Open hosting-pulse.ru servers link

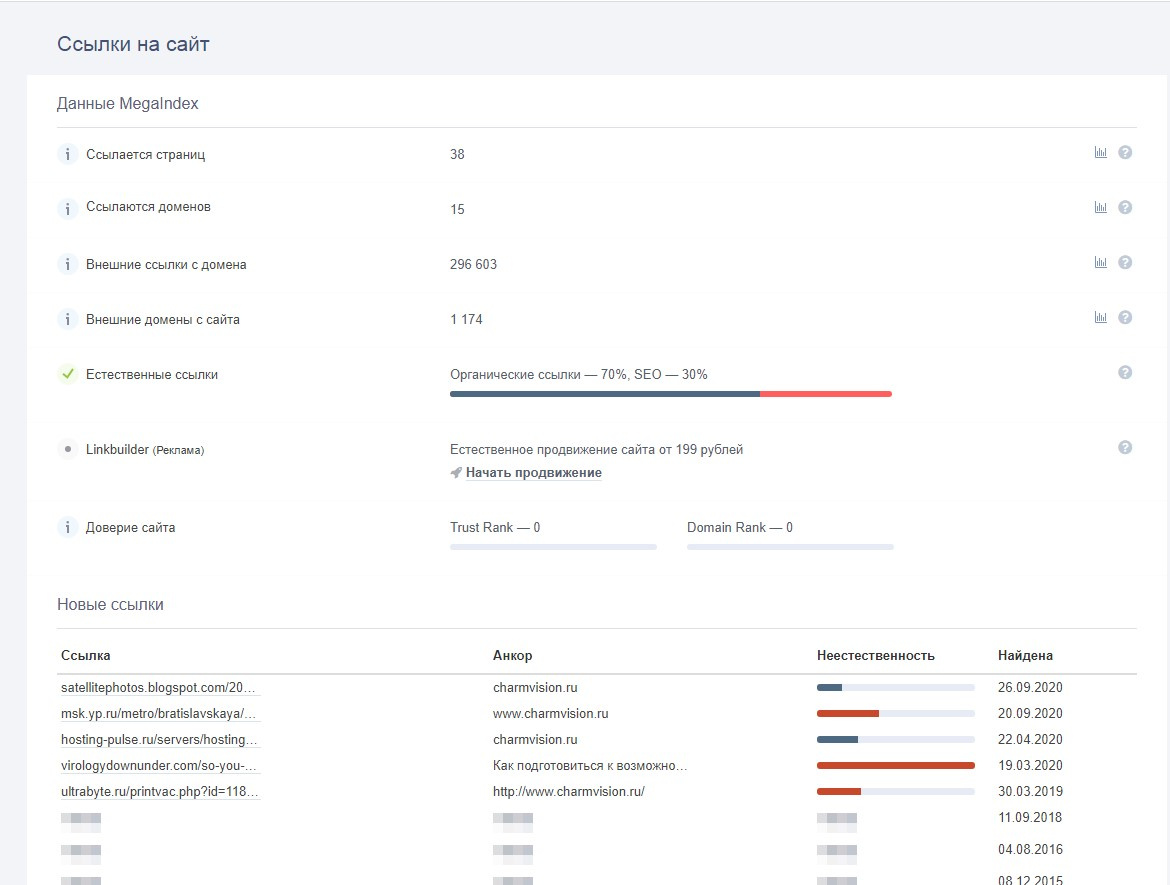click(x=159, y=740)
